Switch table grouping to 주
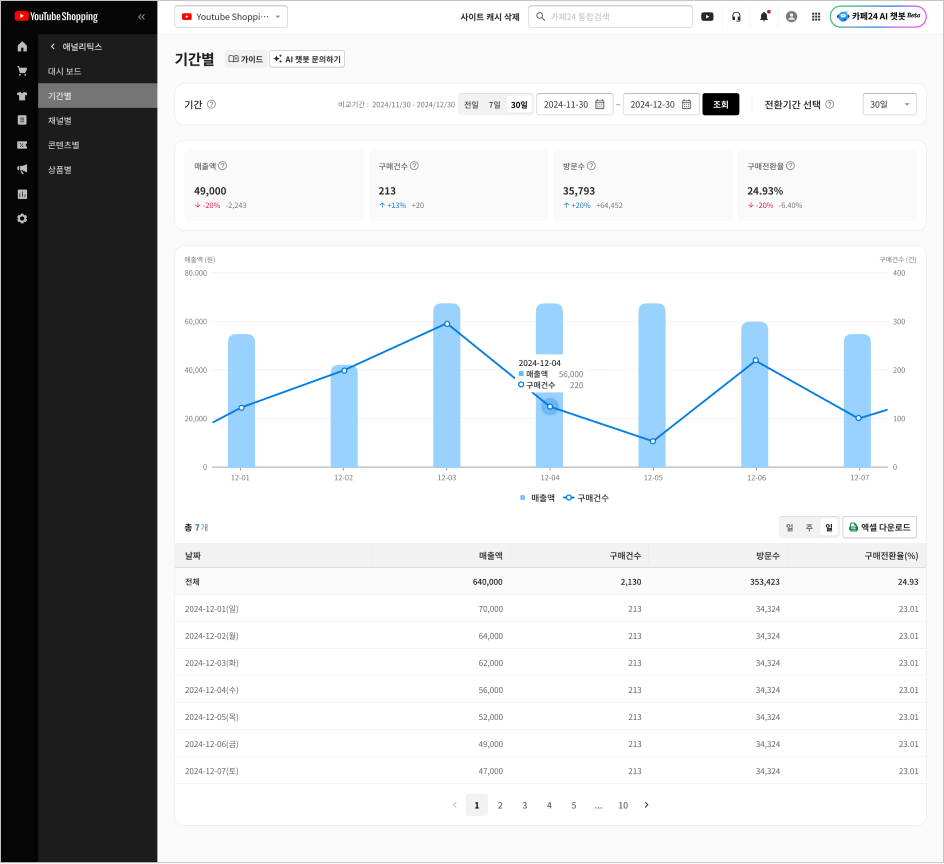The width and height of the screenshot is (944, 864). coord(809,527)
